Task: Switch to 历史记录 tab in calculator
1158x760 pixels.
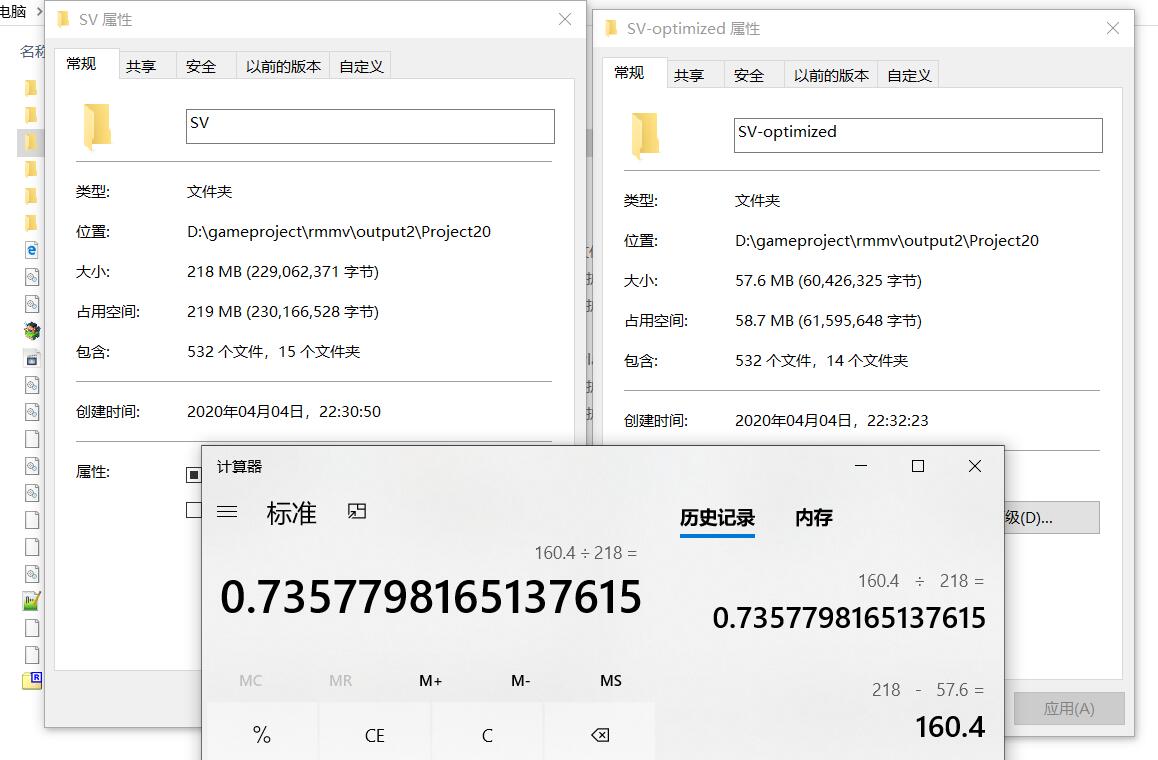Action: [717, 518]
